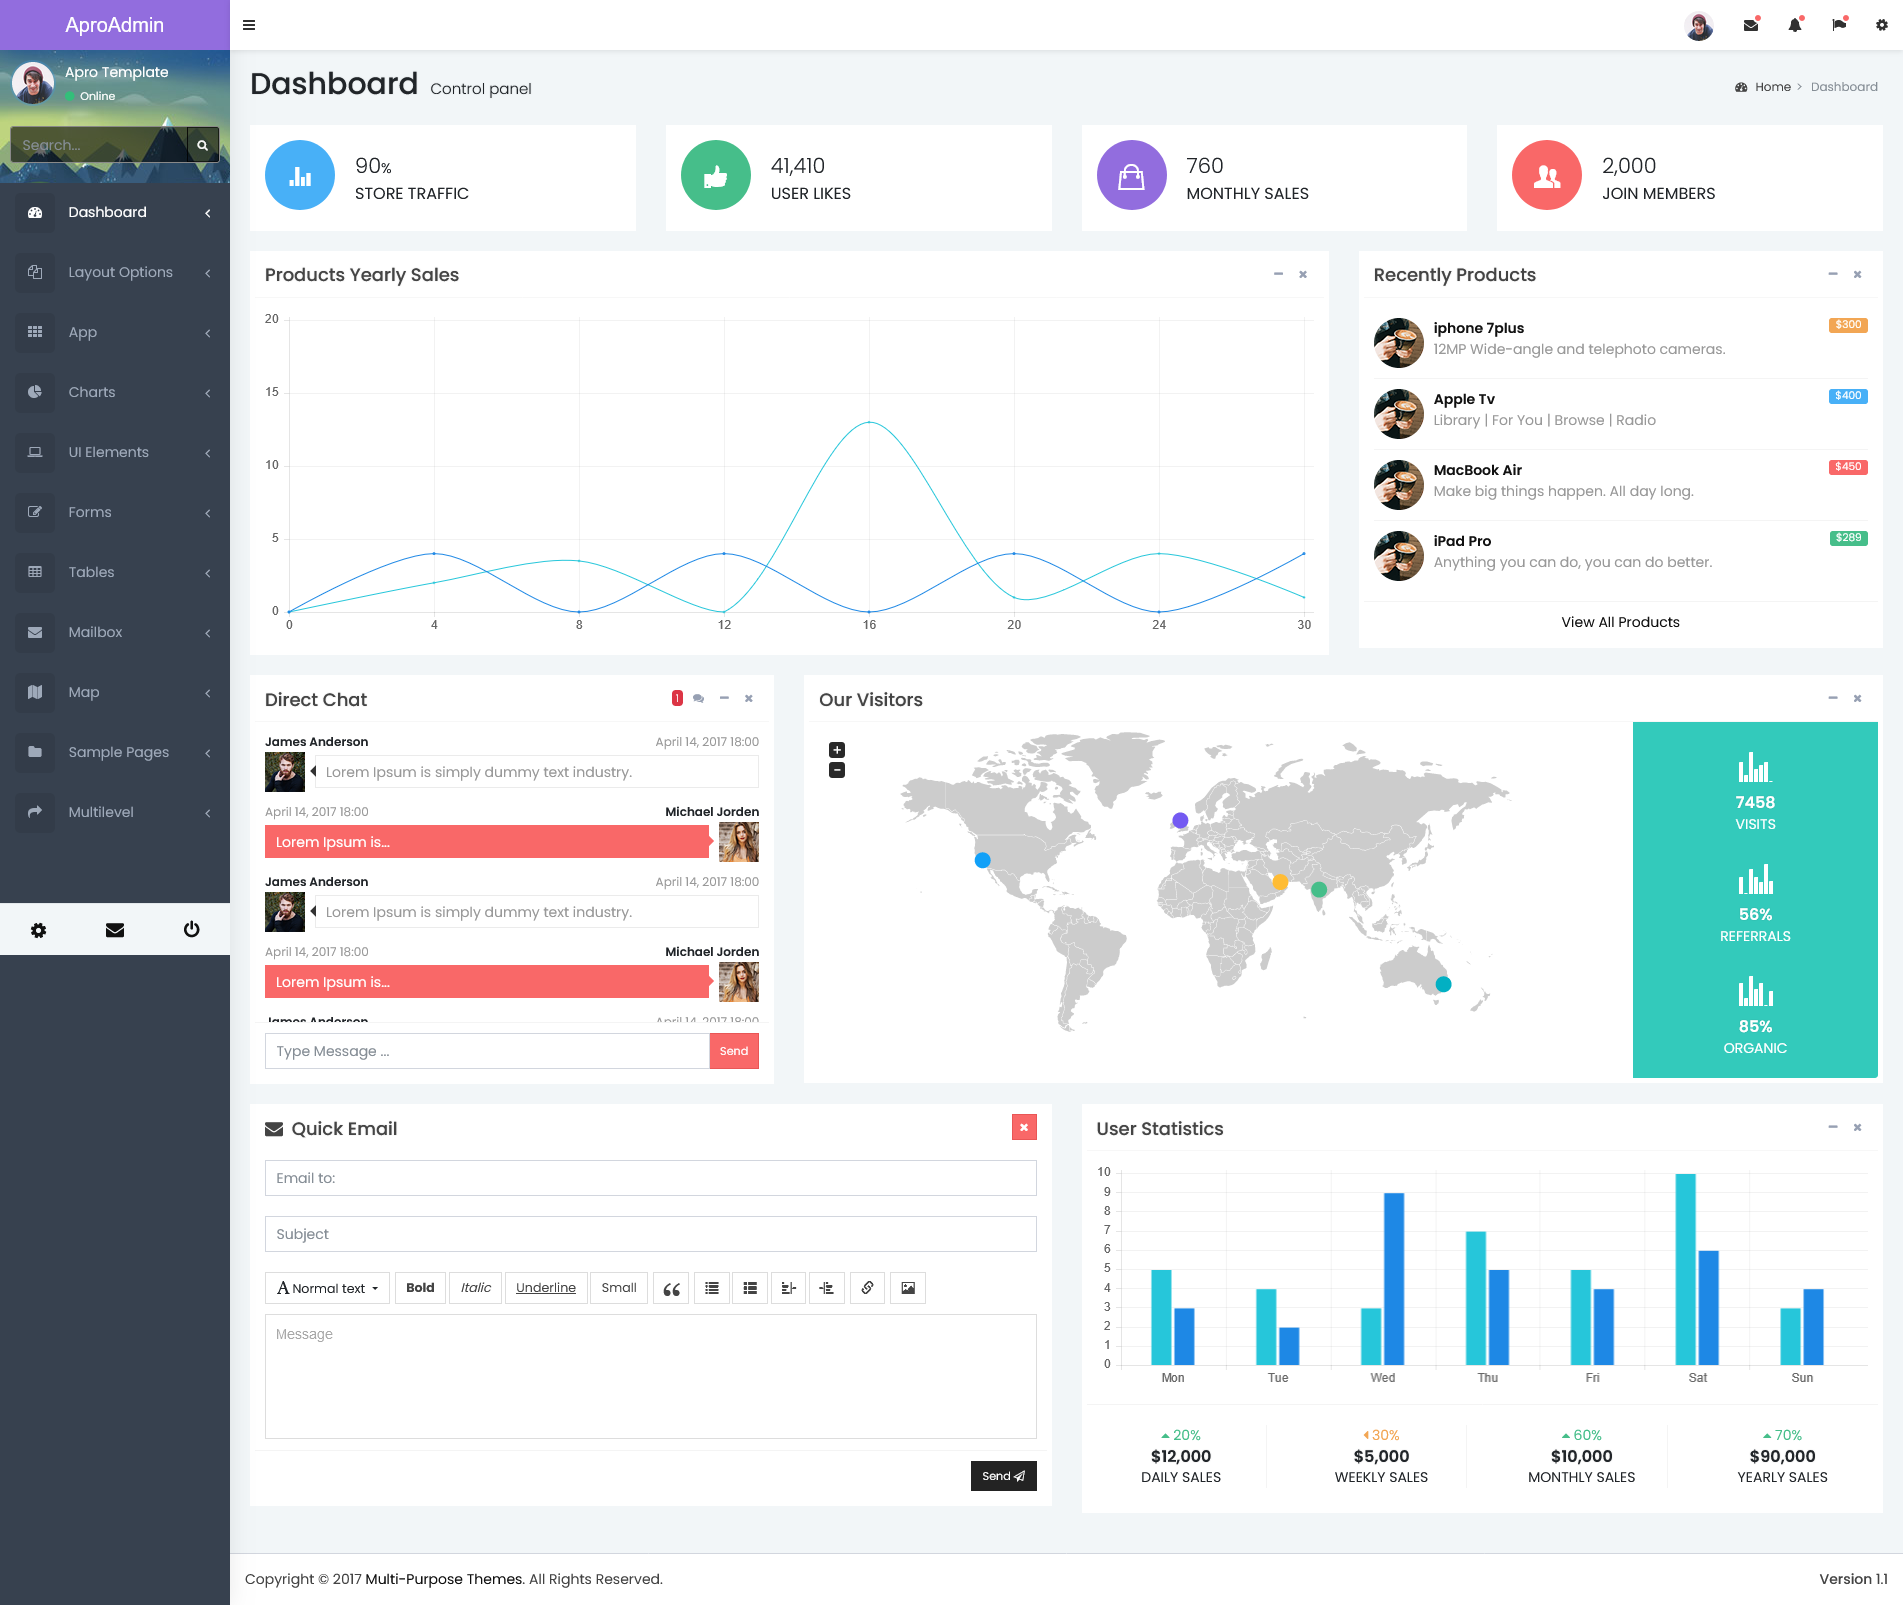Zoom out on the visitors map
The image size is (1903, 1605).
tap(837, 770)
